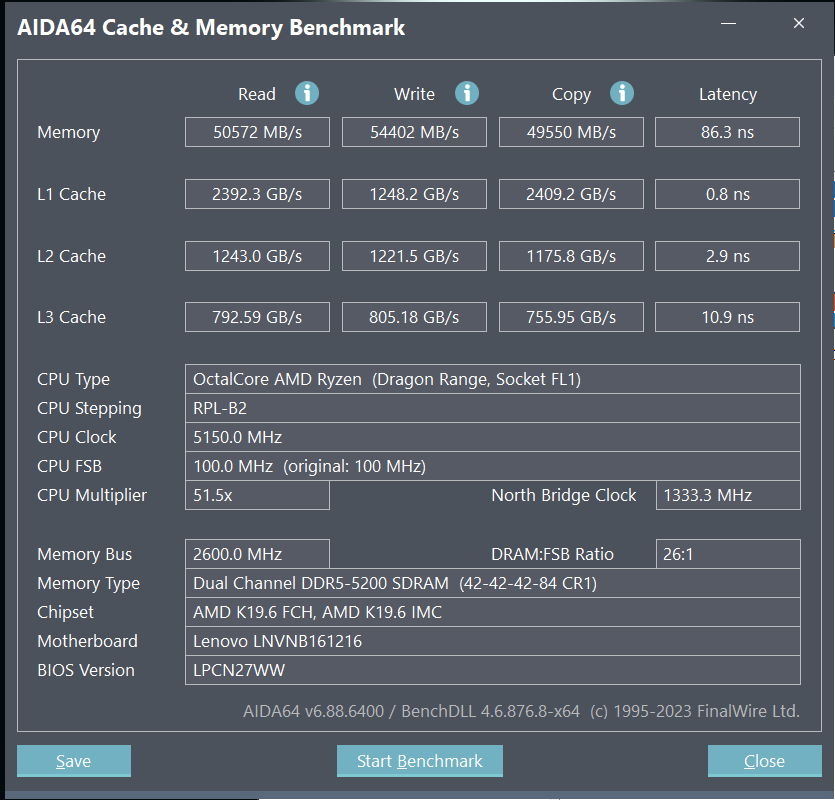Click the Close button at bottom
Image resolution: width=835 pixels, height=800 pixels.
point(764,761)
